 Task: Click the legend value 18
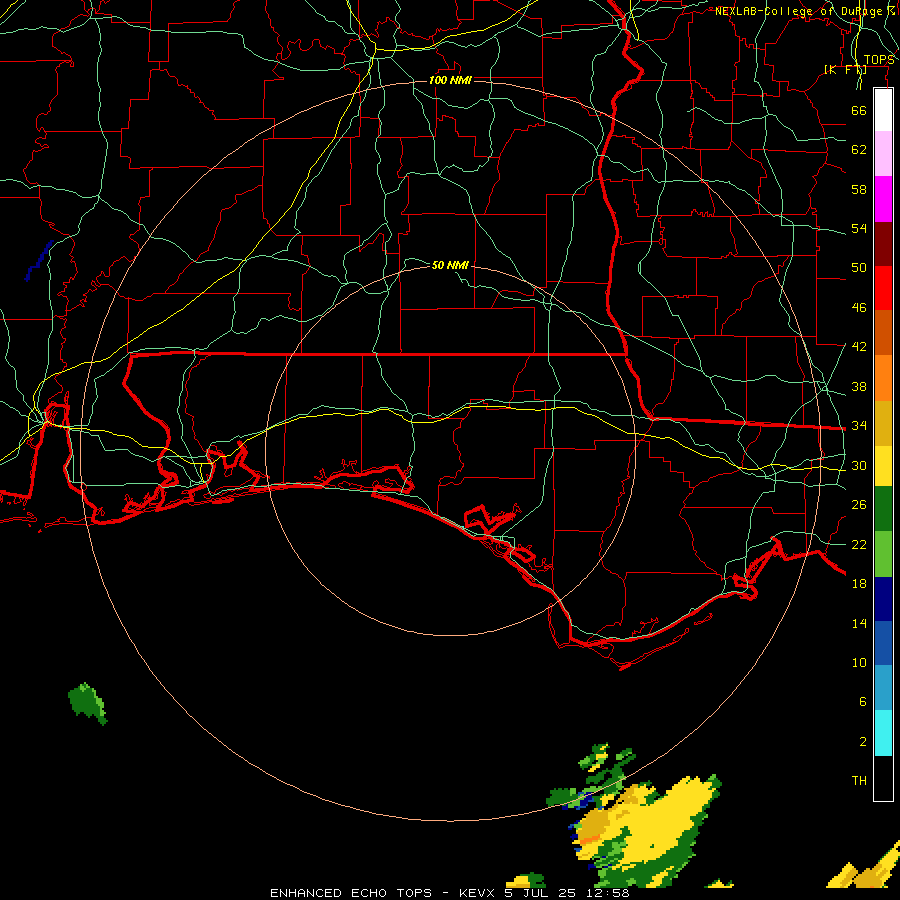click(x=859, y=584)
